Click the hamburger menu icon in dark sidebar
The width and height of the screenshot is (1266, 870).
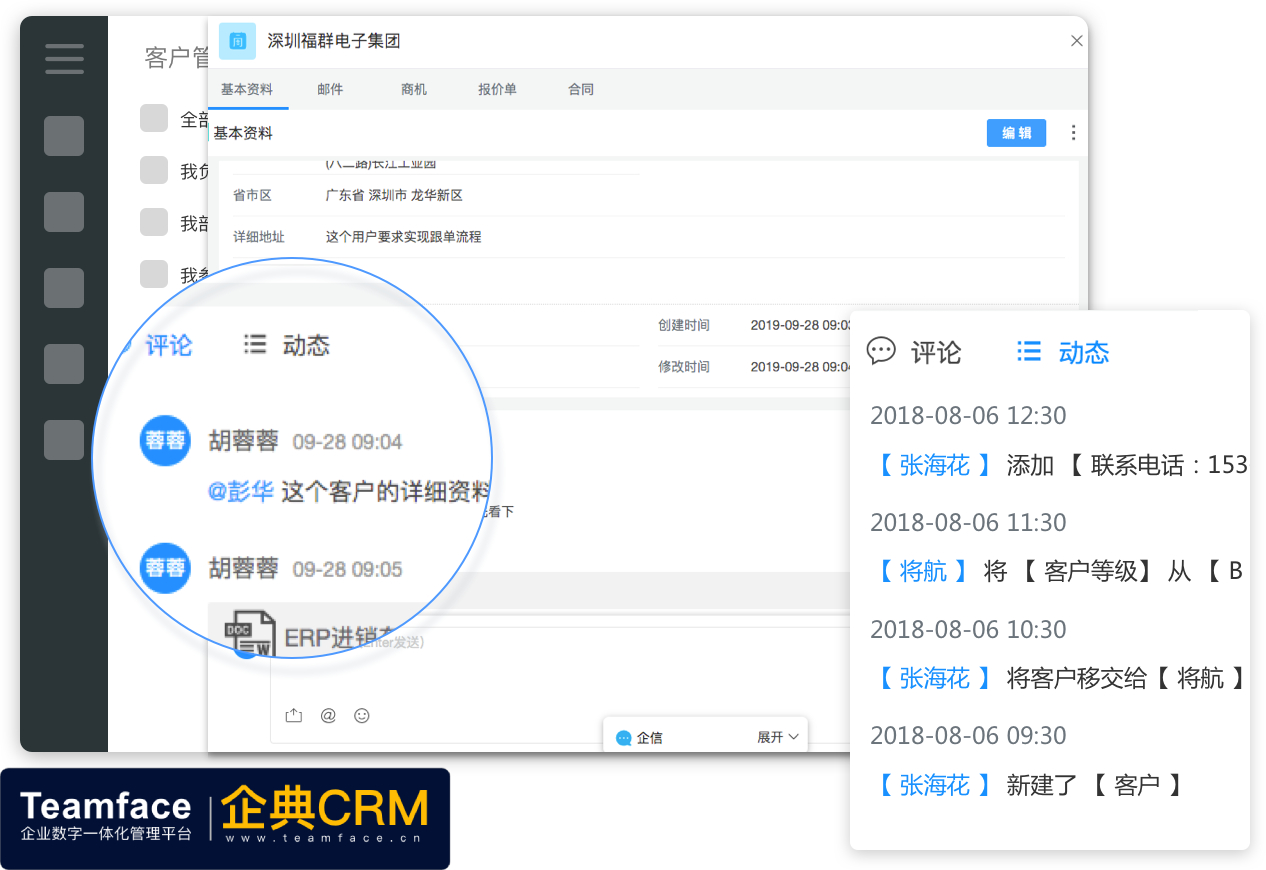(x=63, y=59)
